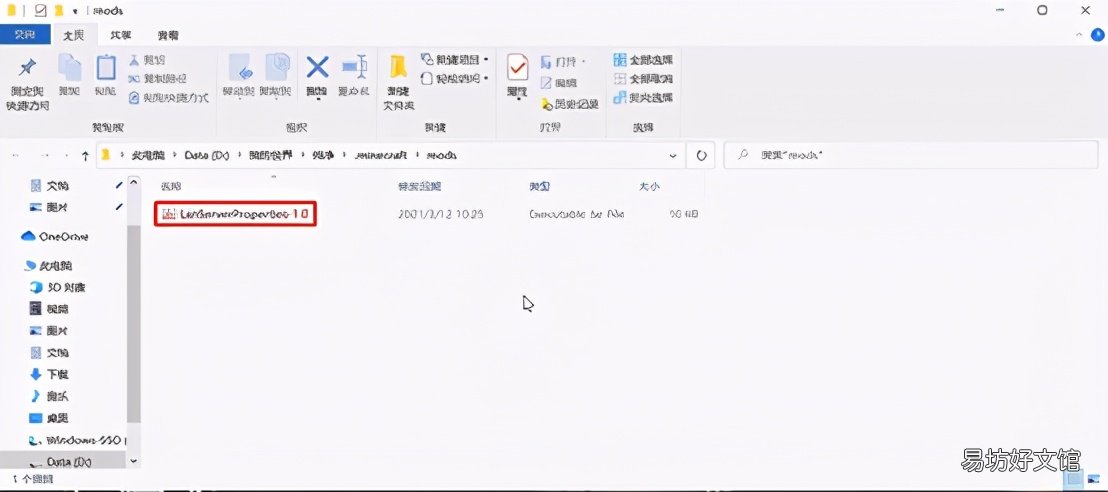Open Videos under This PC
The width and height of the screenshot is (1108, 492).
(49, 309)
